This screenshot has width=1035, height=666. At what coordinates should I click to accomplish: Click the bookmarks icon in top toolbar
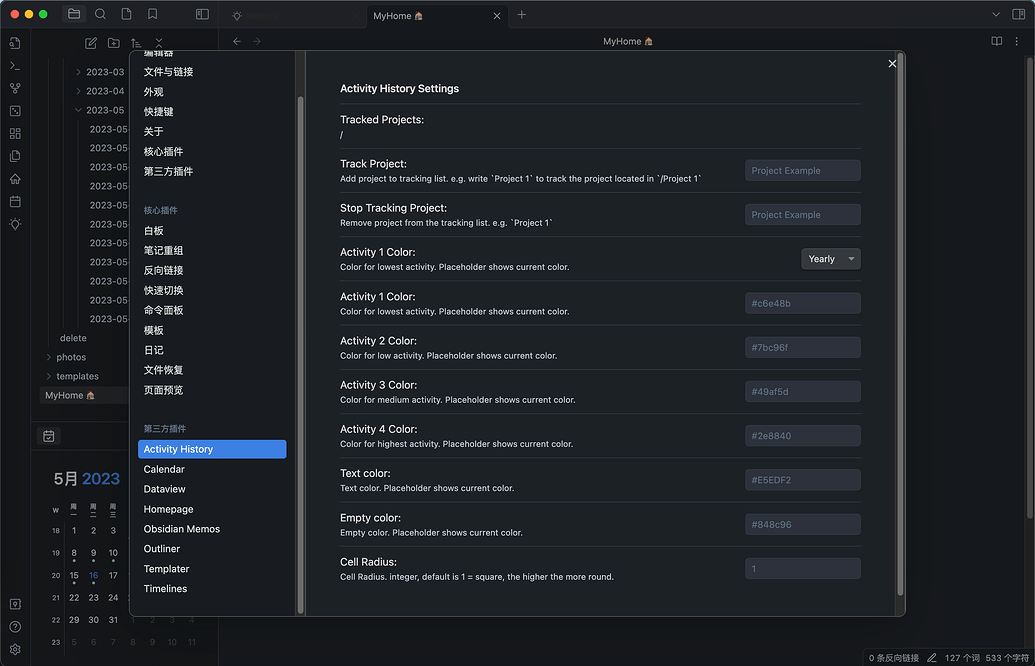coord(152,14)
